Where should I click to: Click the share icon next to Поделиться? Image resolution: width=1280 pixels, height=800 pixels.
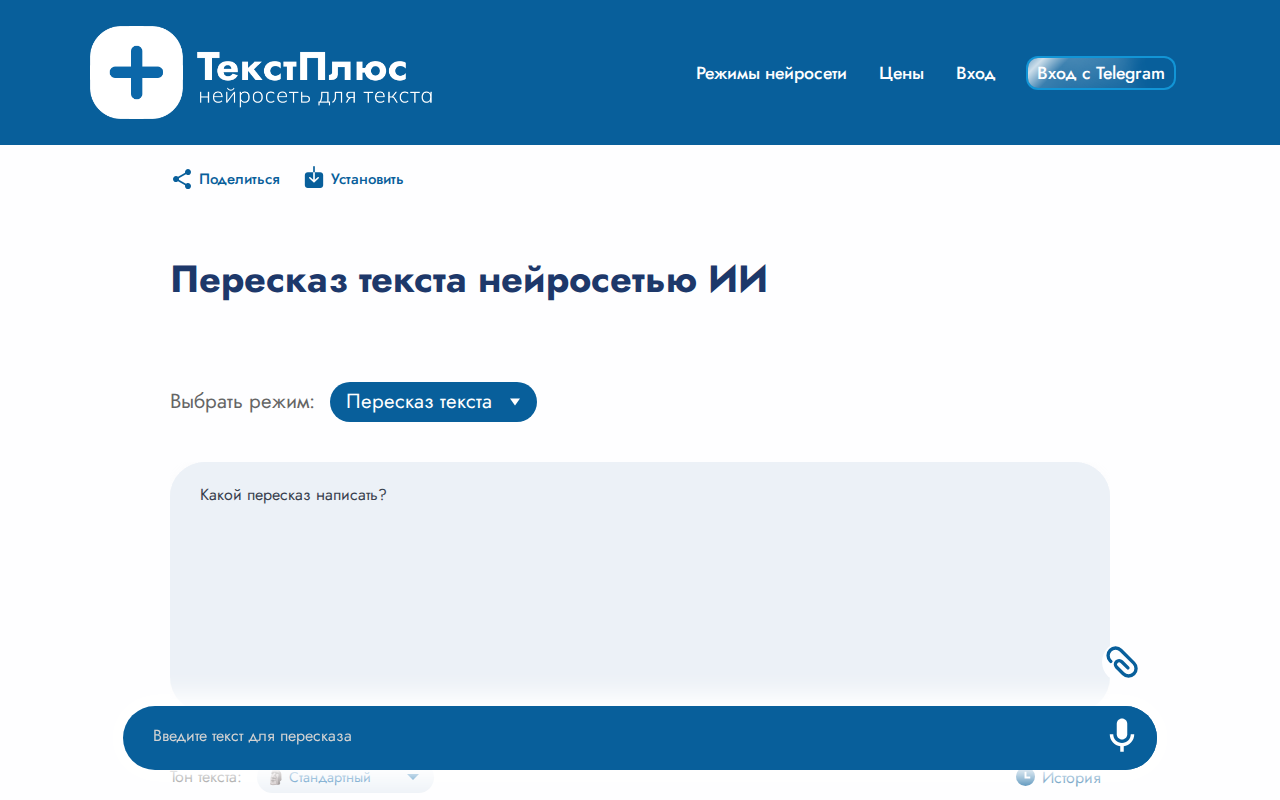[x=182, y=179]
